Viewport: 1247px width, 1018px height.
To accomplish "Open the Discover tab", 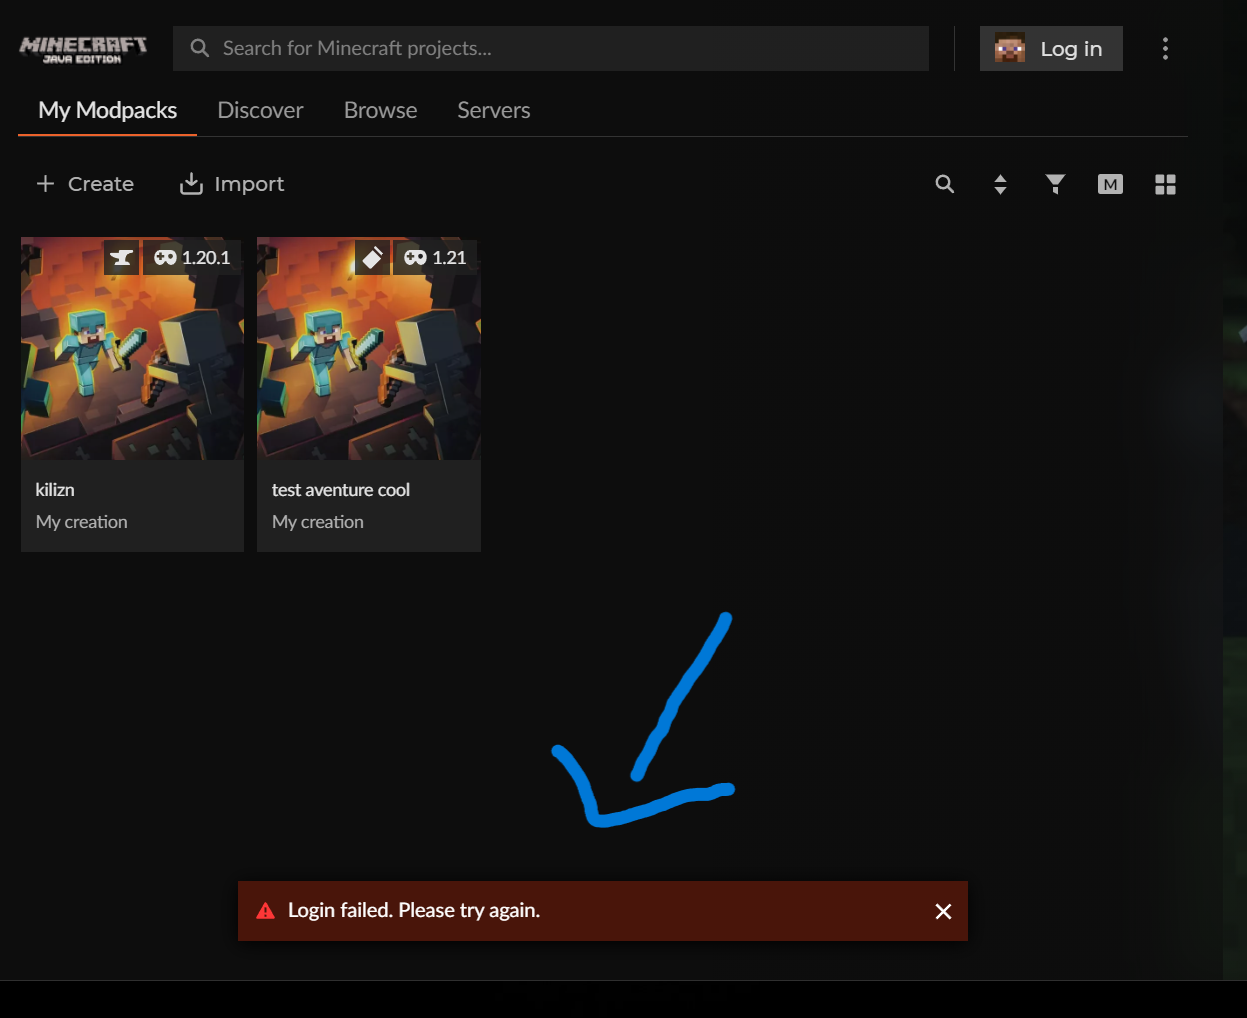I will [260, 110].
